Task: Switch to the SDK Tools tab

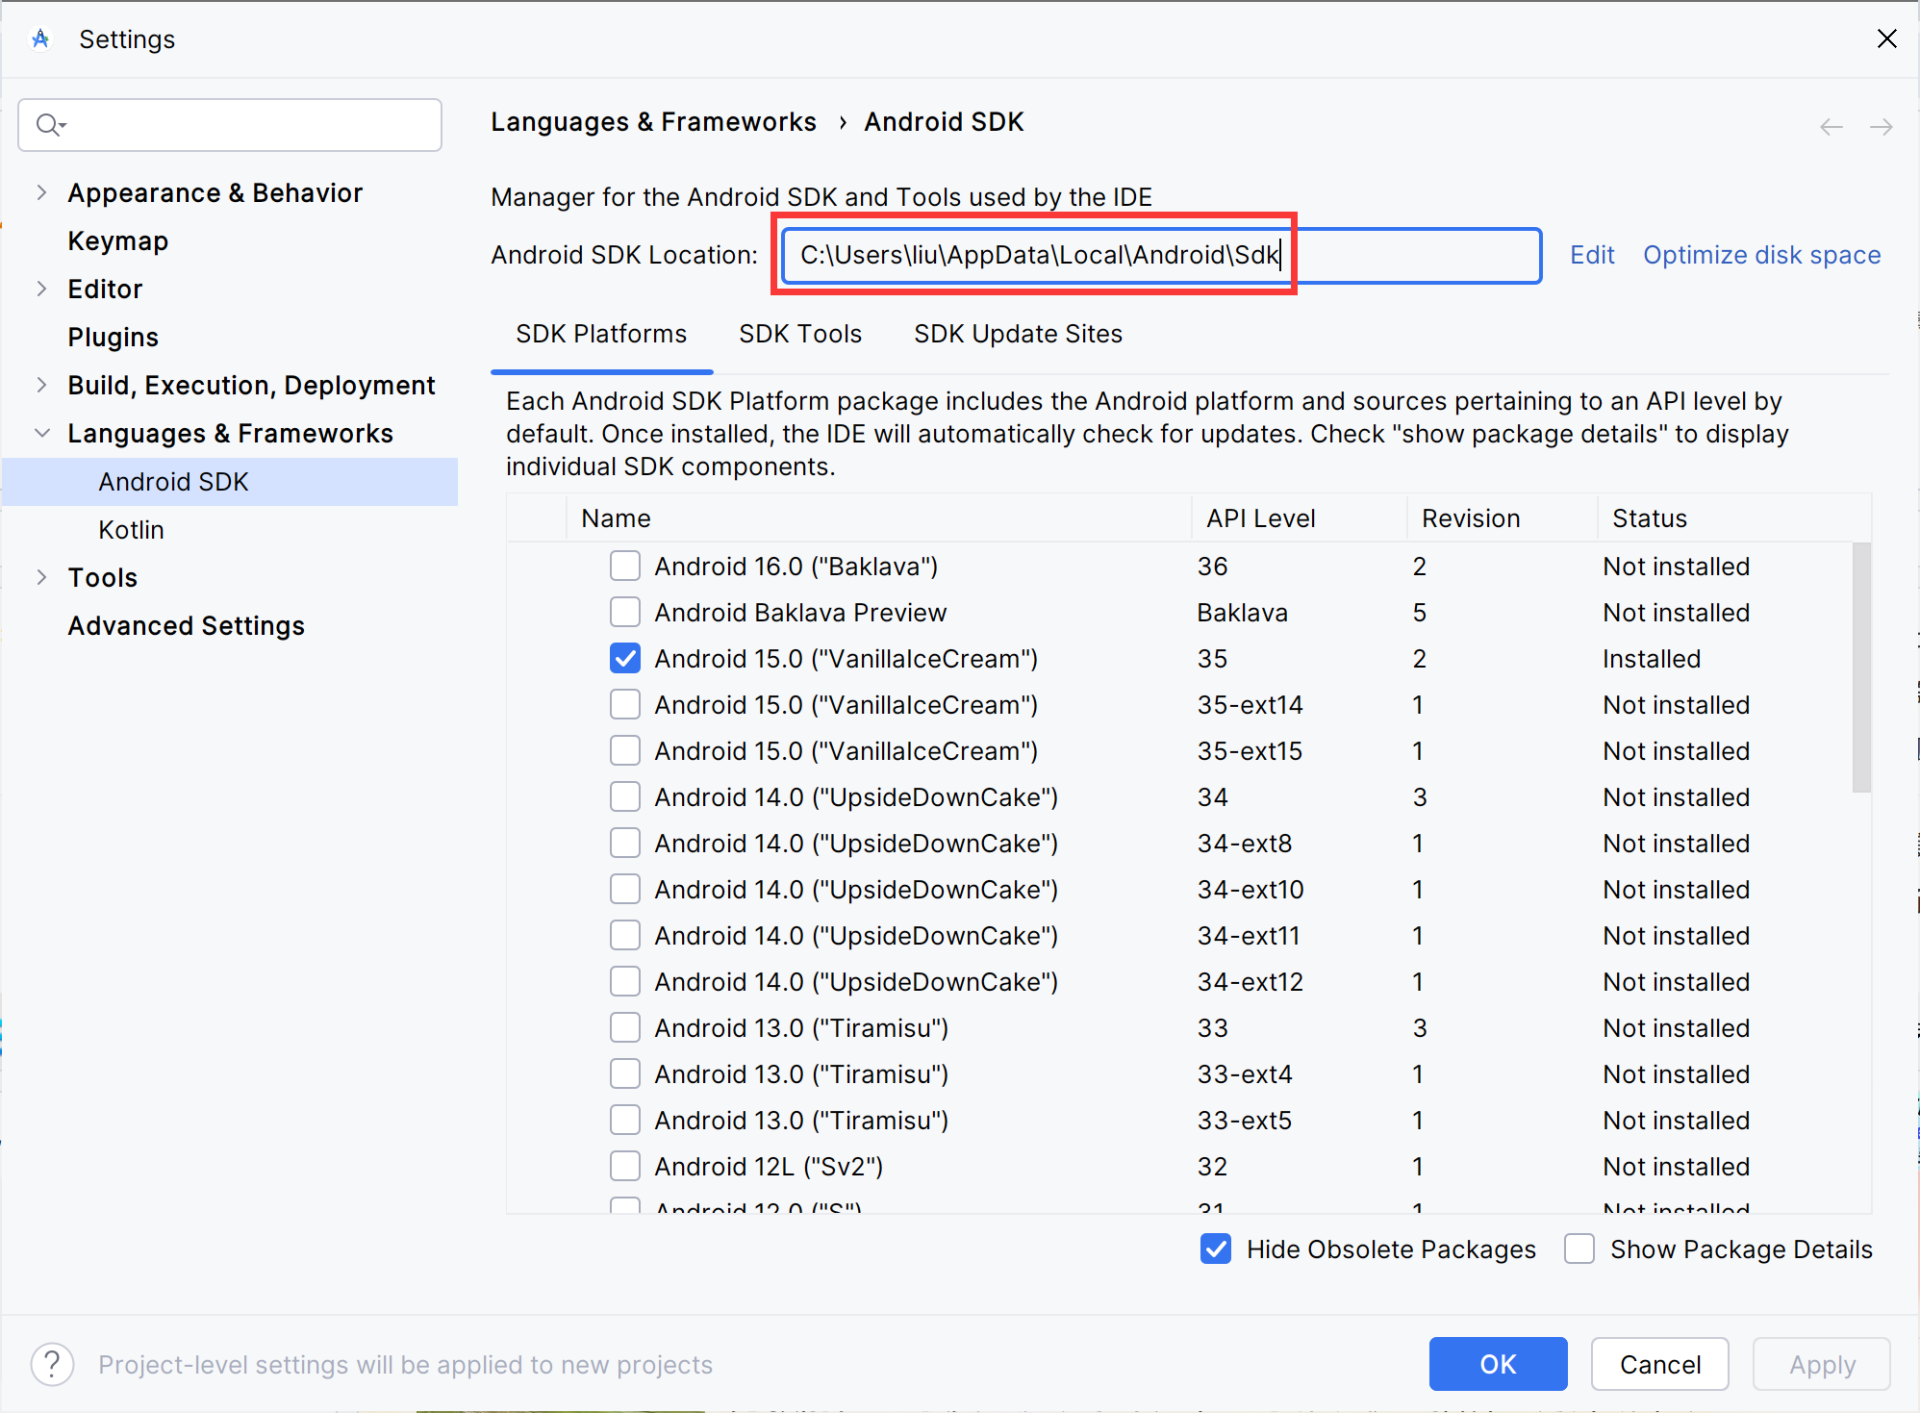Action: coord(799,334)
